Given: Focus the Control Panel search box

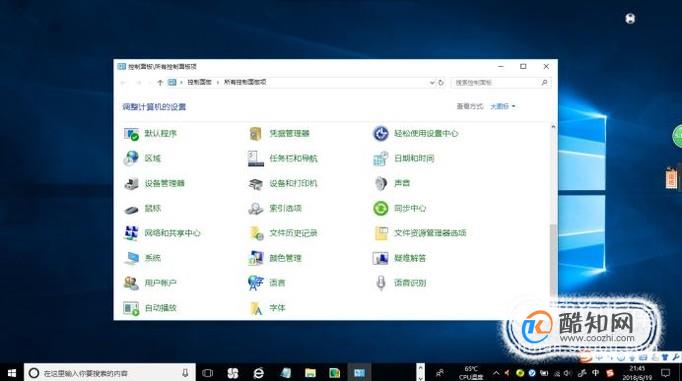Looking at the screenshot, I should 501,83.
